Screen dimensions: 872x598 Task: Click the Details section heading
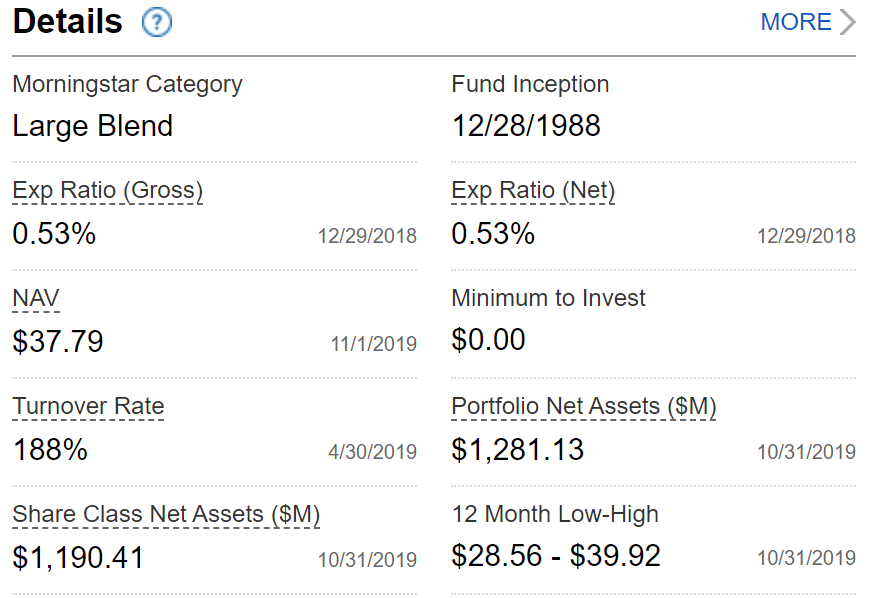tap(68, 22)
